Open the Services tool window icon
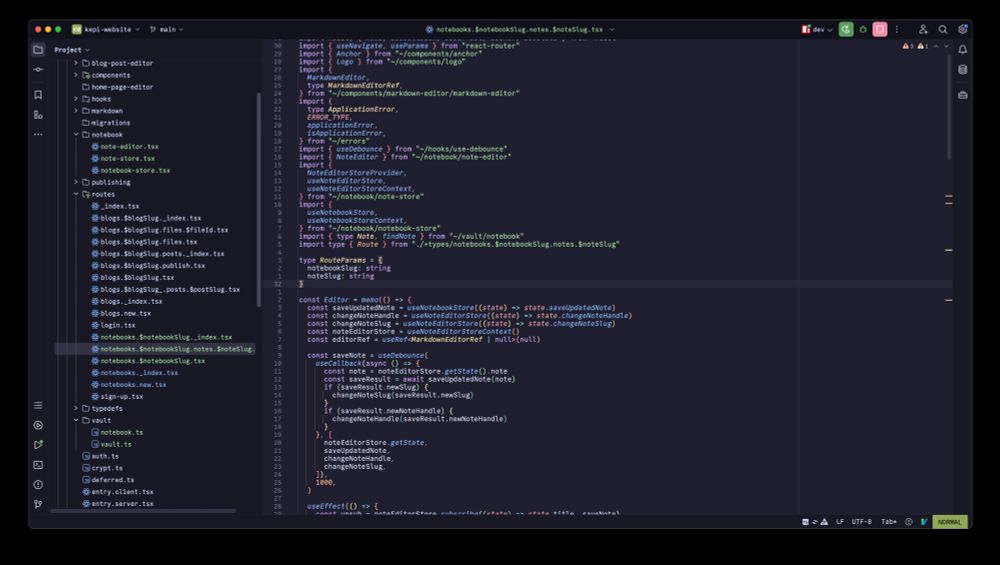 [38, 425]
